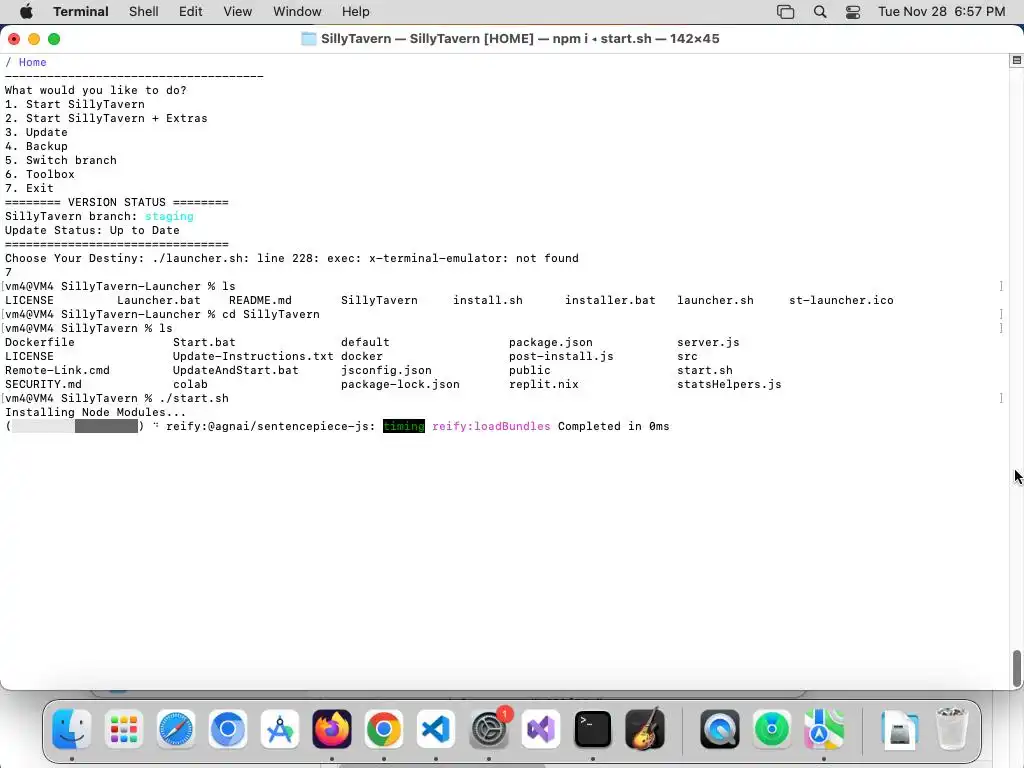Viewport: 1024px width, 768px height.
Task: Click the screen mirroring menu bar icon
Action: [x=786, y=12]
